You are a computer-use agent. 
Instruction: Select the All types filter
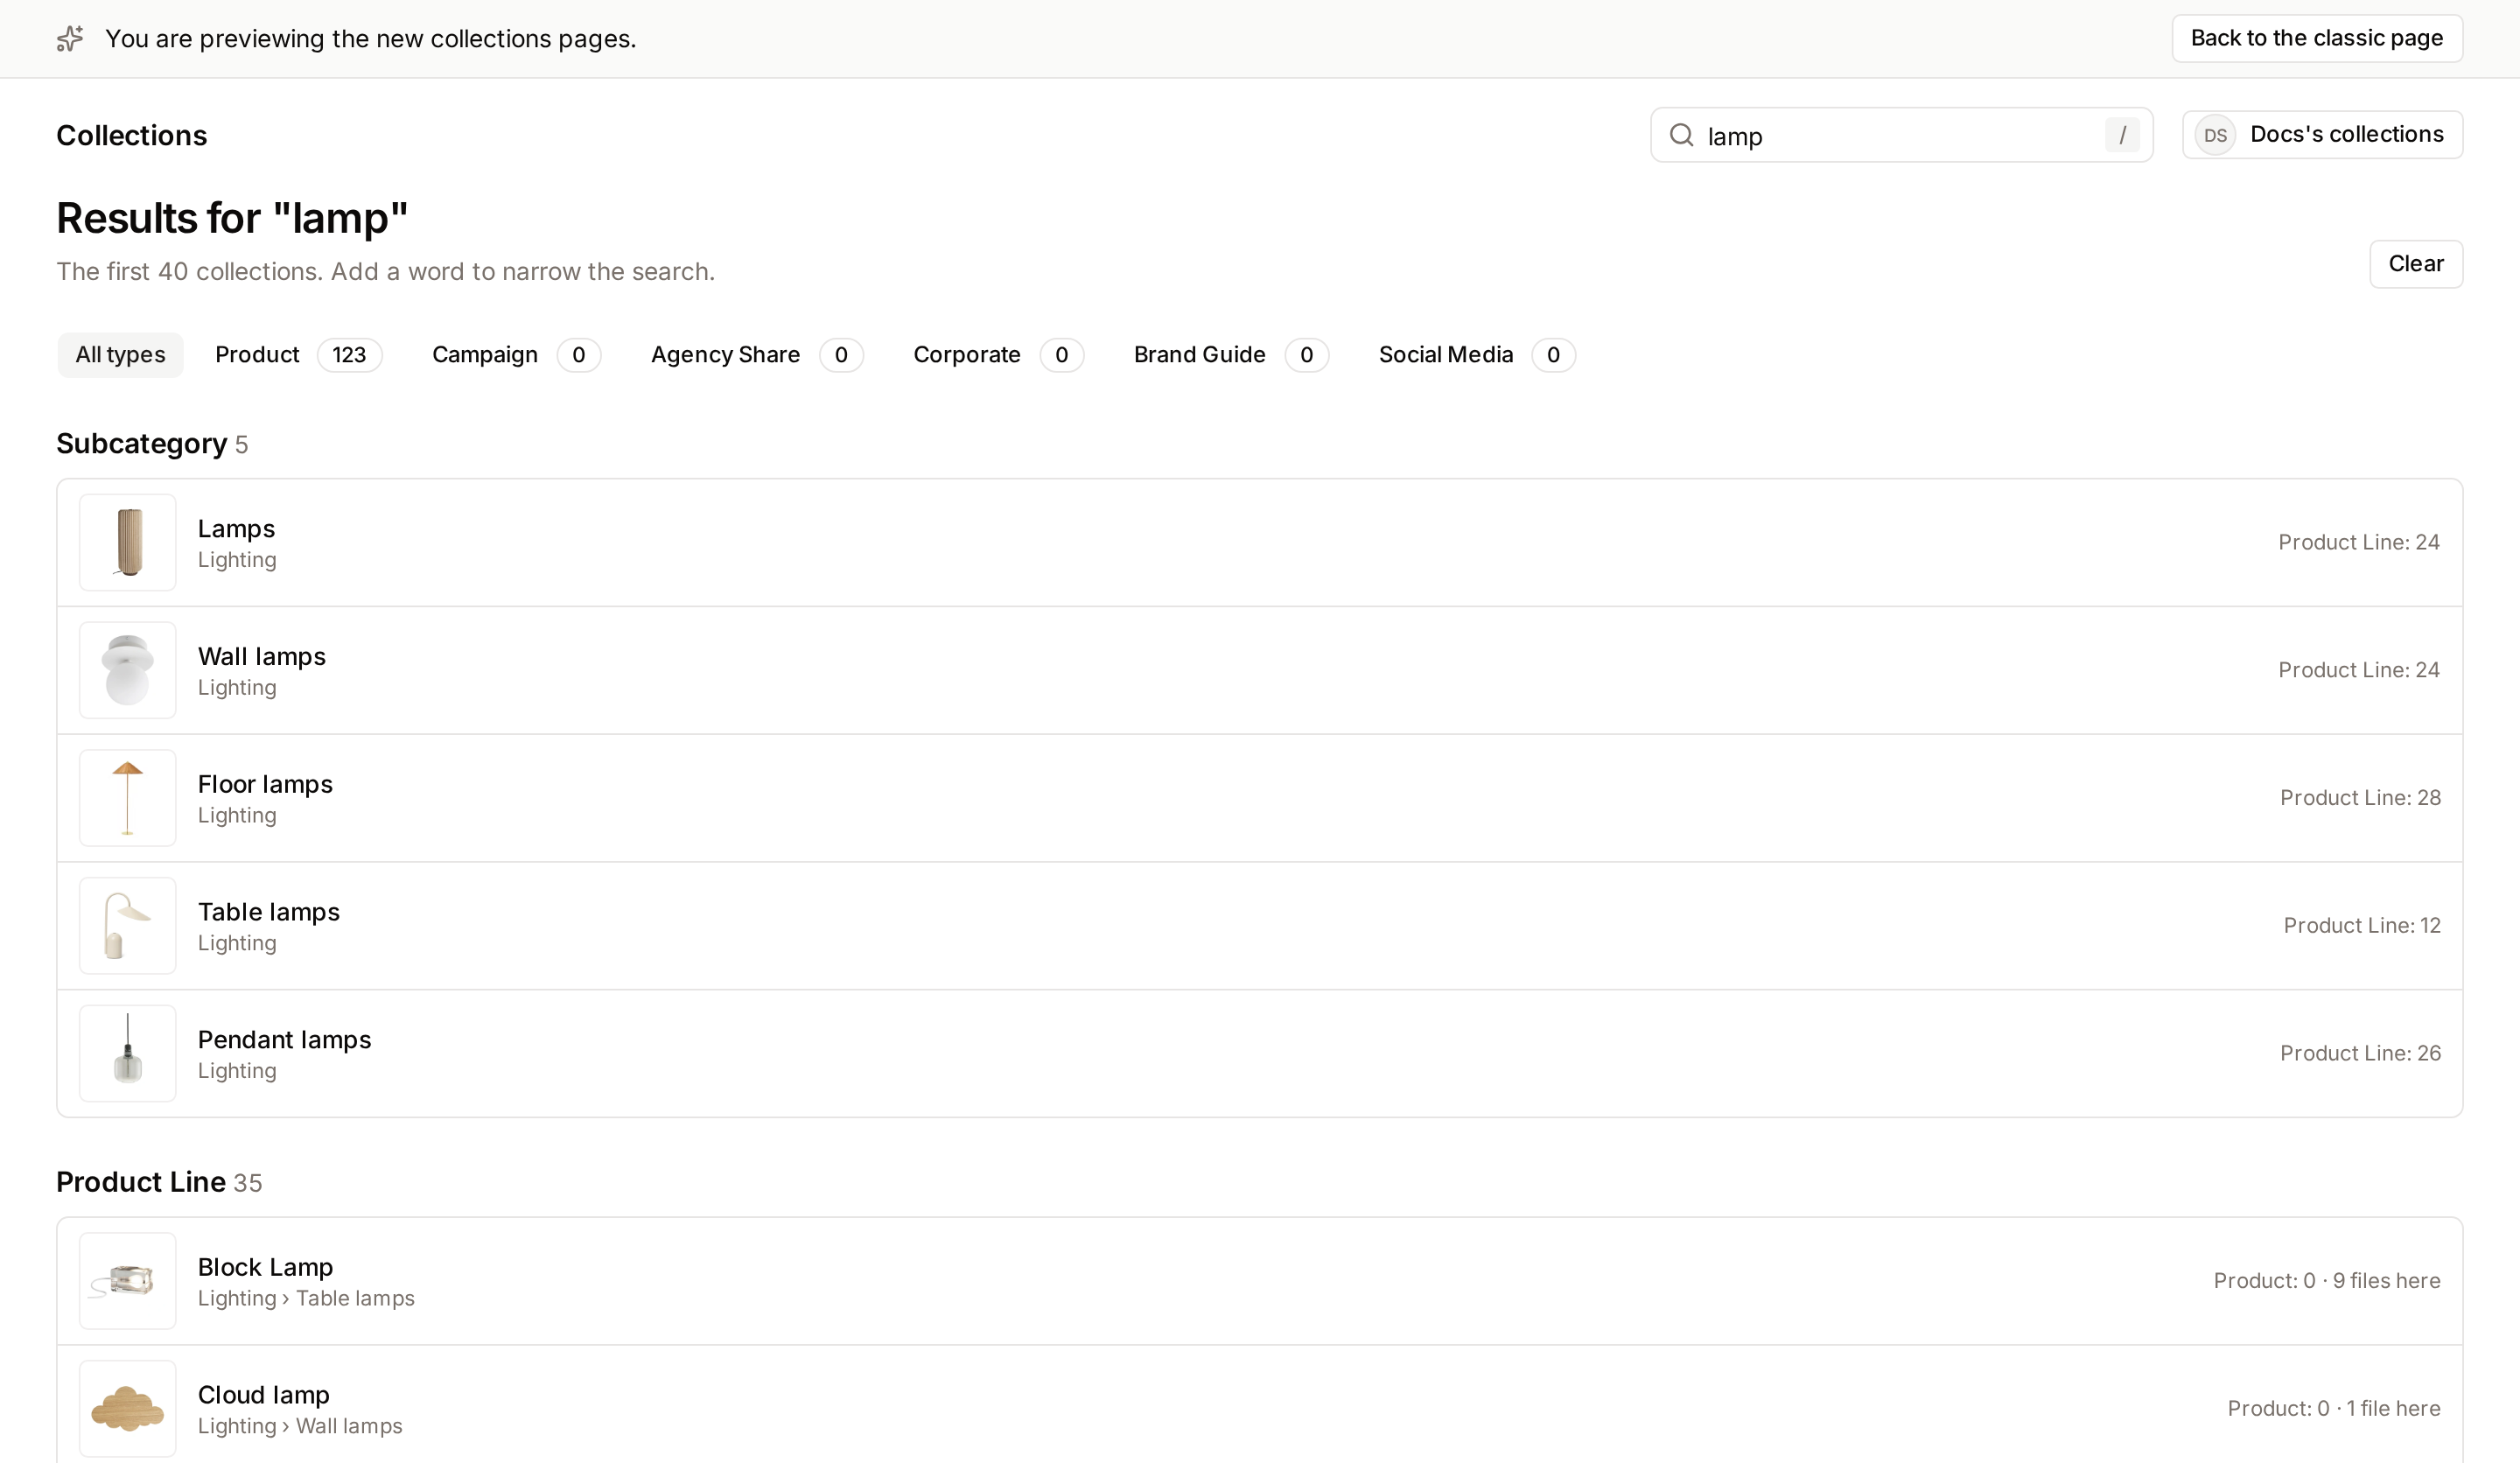(120, 355)
